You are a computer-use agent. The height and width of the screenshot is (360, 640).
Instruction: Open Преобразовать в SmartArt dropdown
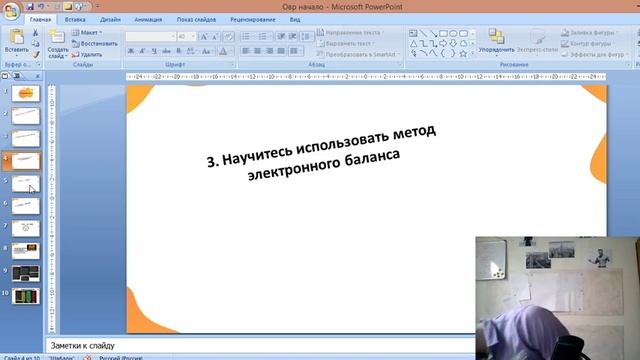[x=358, y=54]
